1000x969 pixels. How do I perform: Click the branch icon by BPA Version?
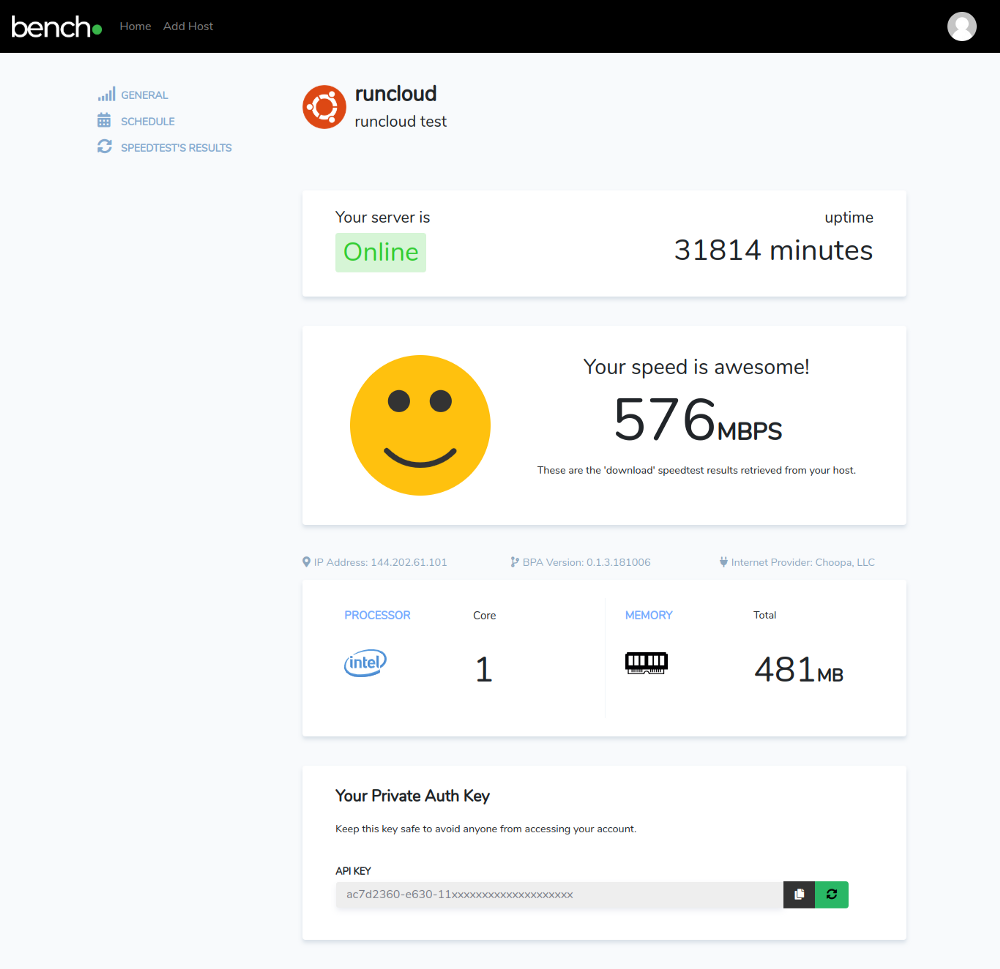[x=514, y=562]
